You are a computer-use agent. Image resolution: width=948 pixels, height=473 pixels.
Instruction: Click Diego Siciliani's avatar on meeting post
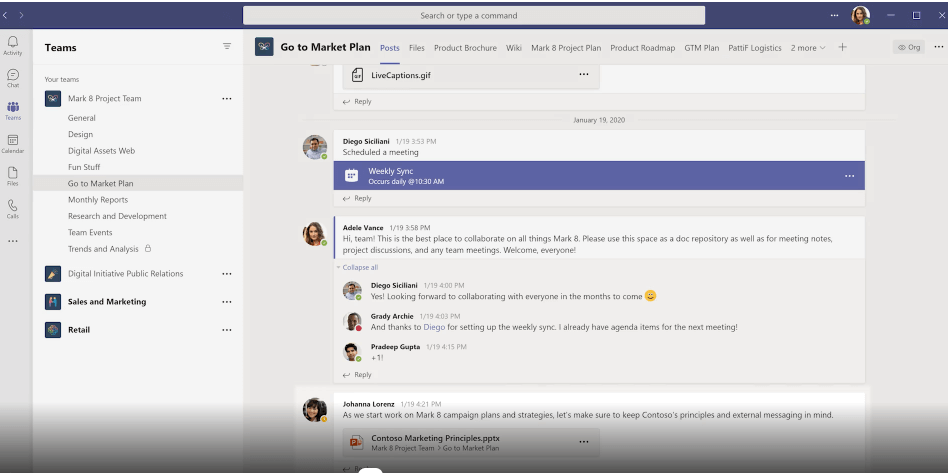coord(314,147)
